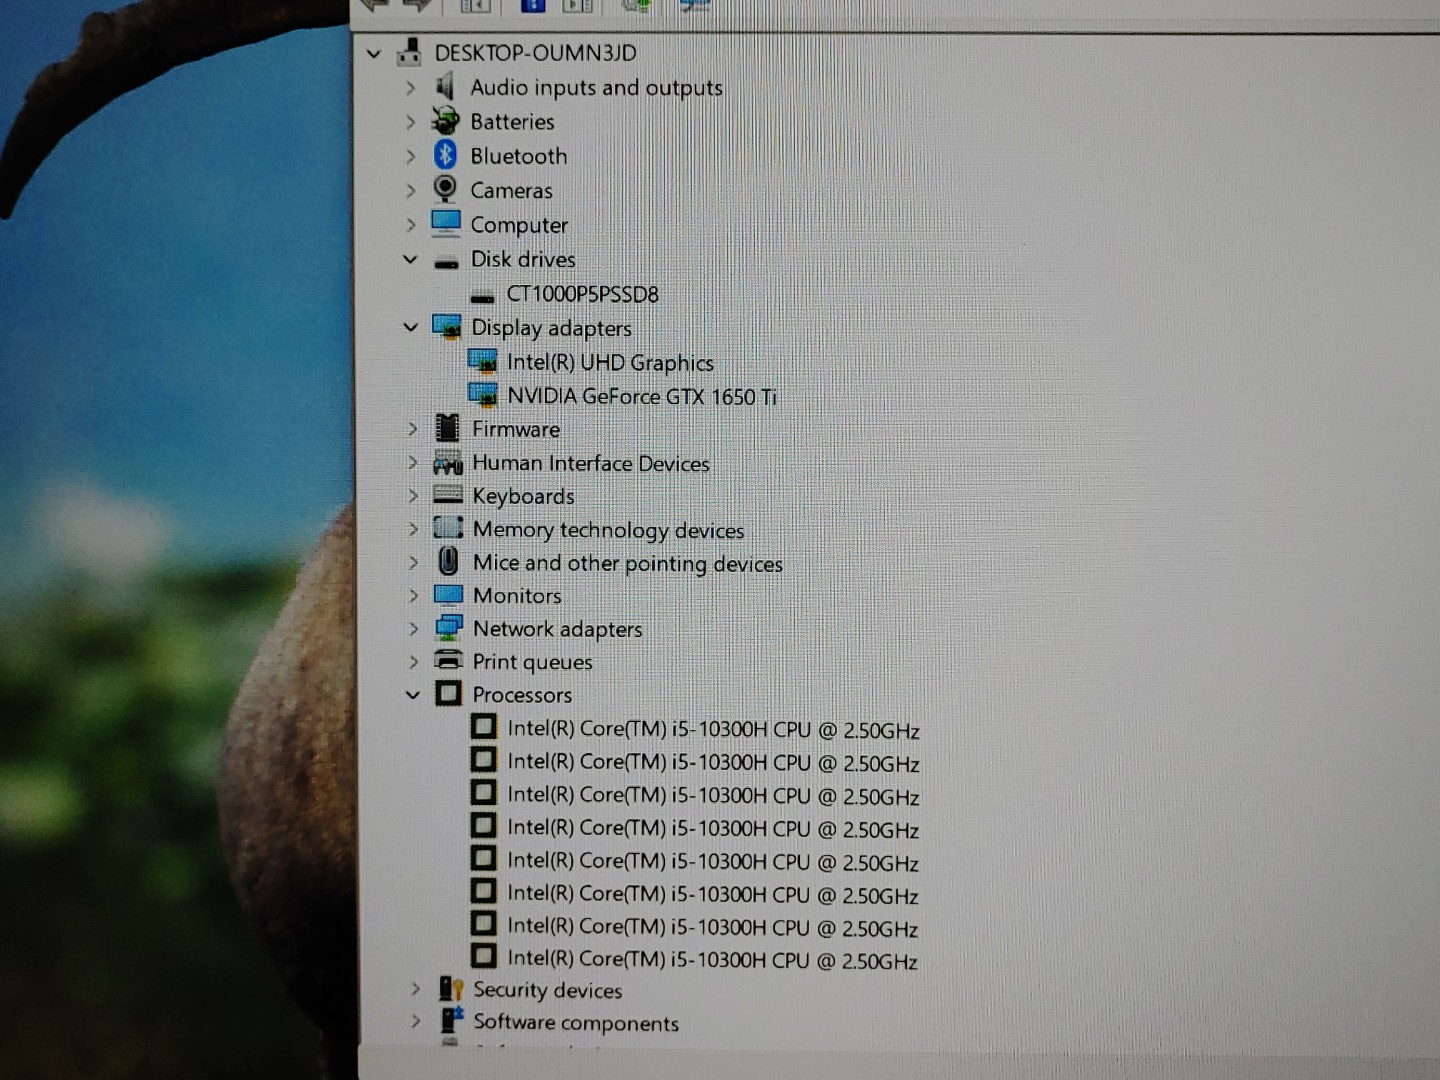
Task: Select Human Interface Devices label
Action: pyautogui.click(x=590, y=463)
